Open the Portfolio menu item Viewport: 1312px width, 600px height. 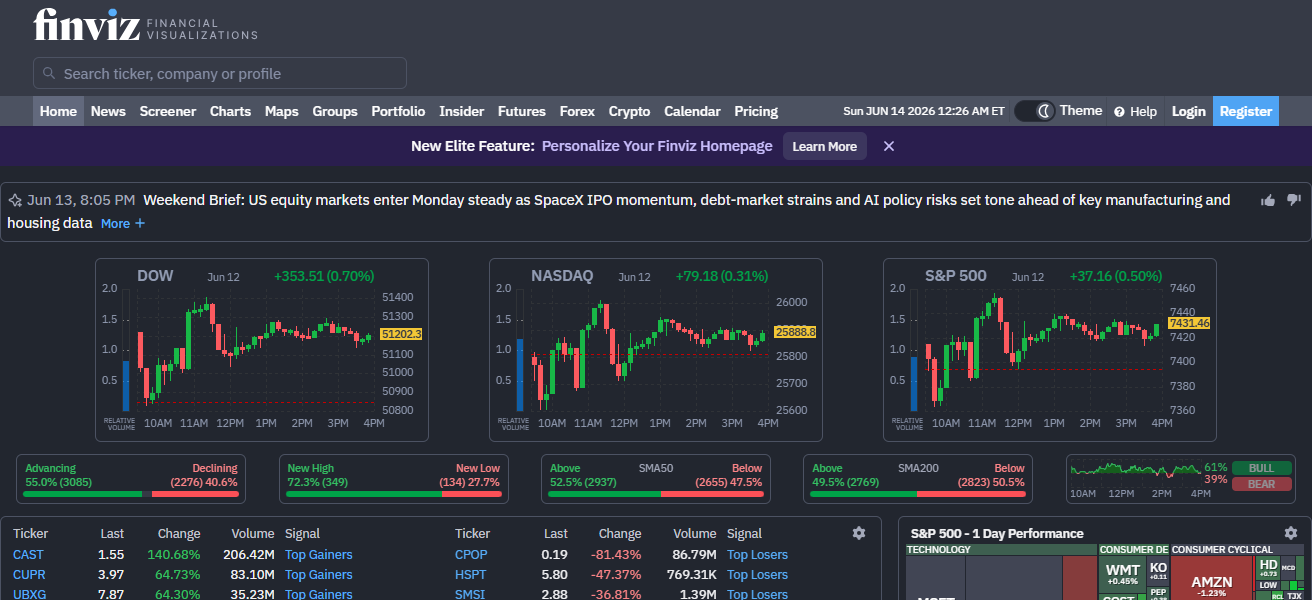tap(398, 111)
